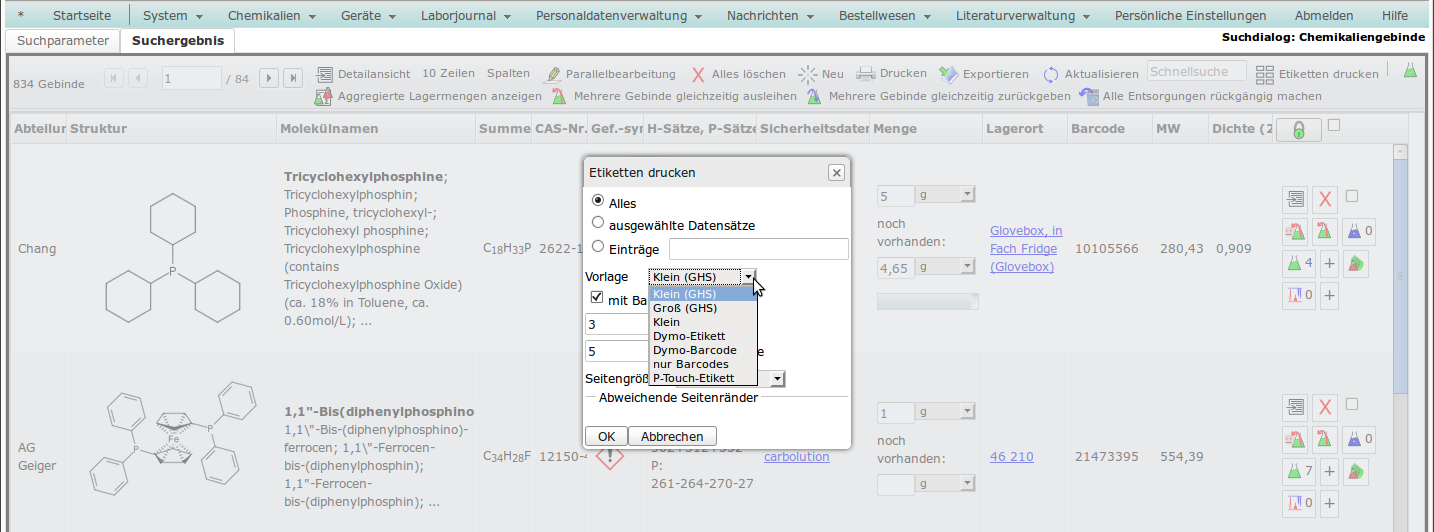Toggle the 'mit Barcode' checkbox
The height and width of the screenshot is (532, 1434).
[597, 298]
